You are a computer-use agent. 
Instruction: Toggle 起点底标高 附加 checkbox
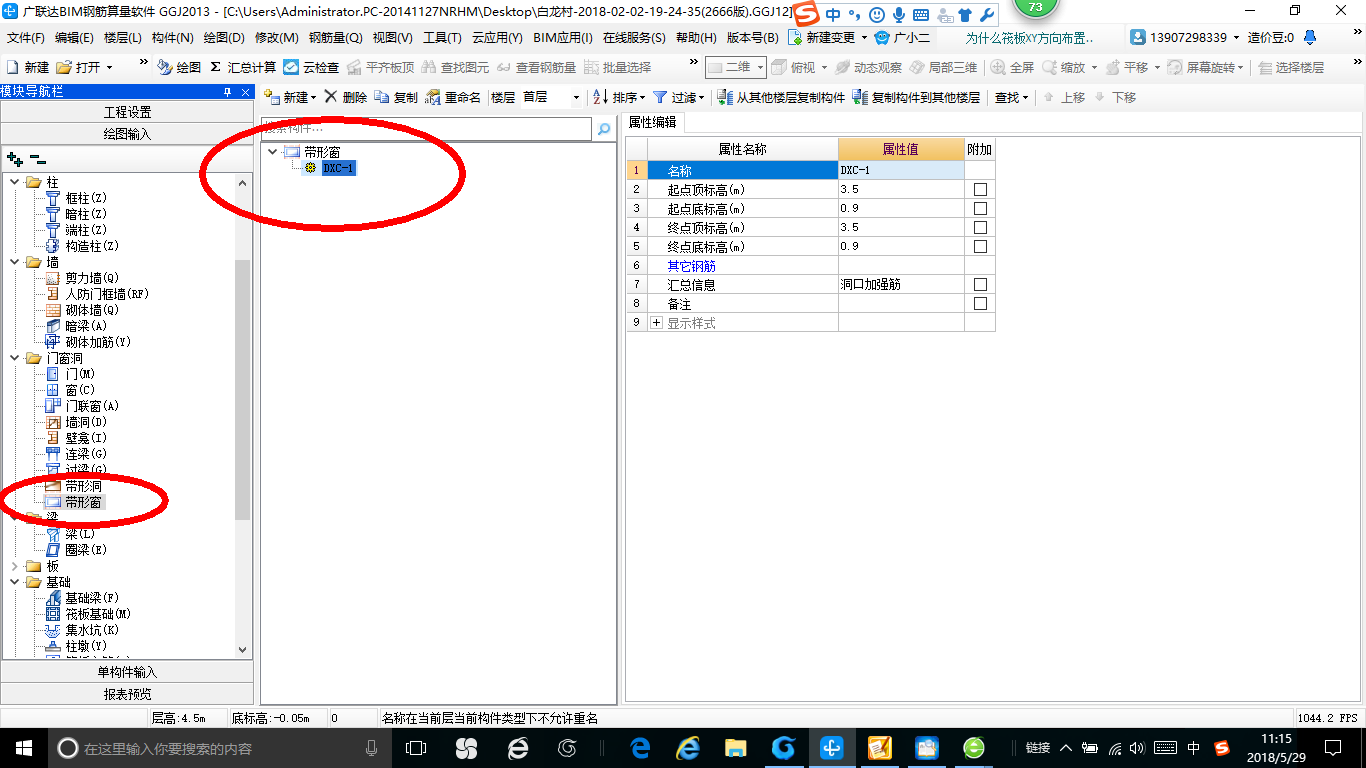point(980,208)
